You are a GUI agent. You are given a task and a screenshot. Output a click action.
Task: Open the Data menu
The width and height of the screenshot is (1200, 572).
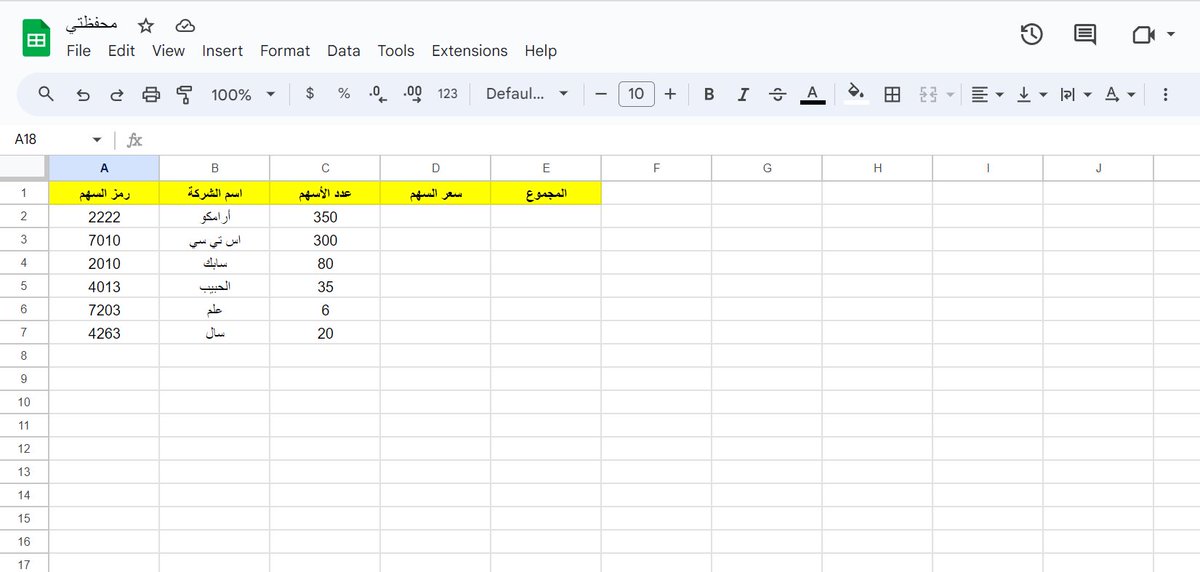tap(343, 50)
